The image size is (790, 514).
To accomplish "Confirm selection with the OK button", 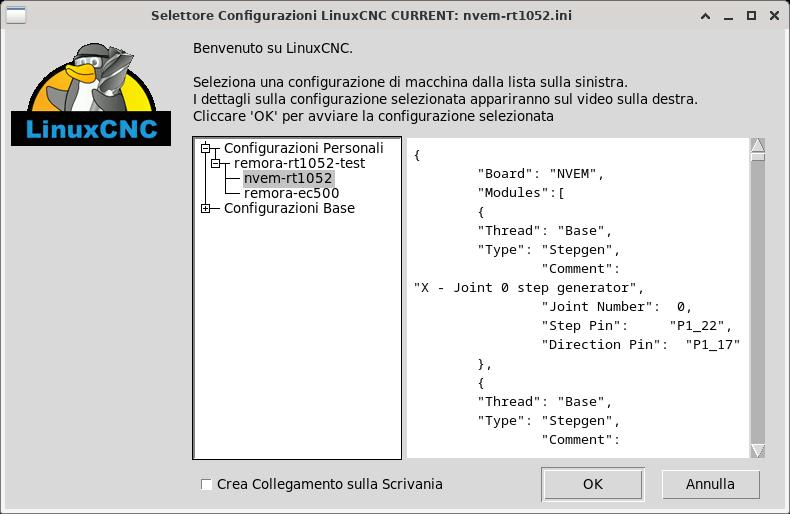I will point(592,484).
